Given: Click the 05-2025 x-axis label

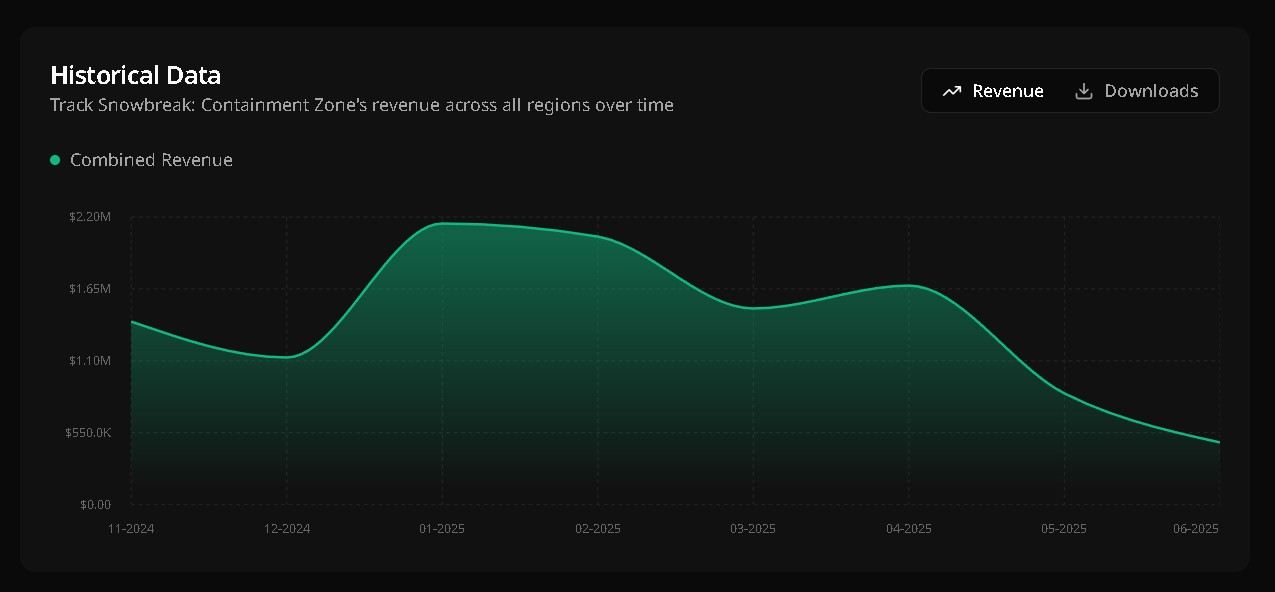Looking at the screenshot, I should click(x=1064, y=528).
